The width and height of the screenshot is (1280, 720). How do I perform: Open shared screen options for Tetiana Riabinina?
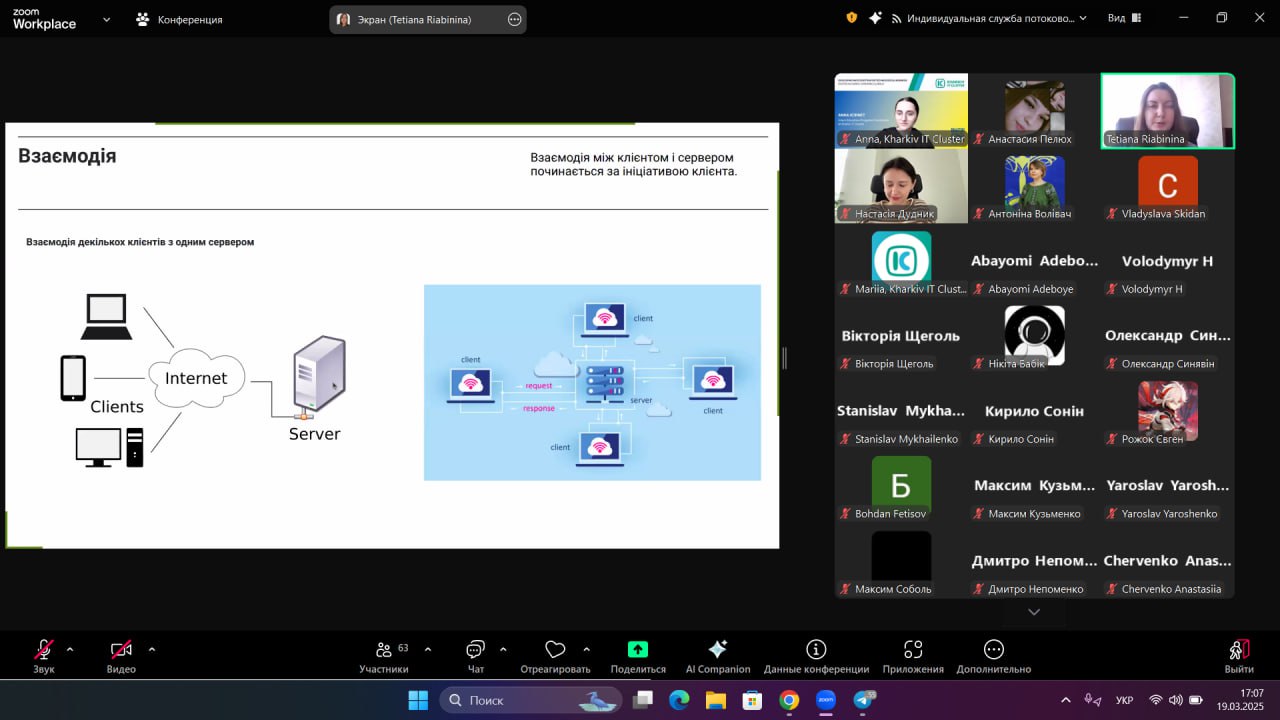(x=515, y=19)
